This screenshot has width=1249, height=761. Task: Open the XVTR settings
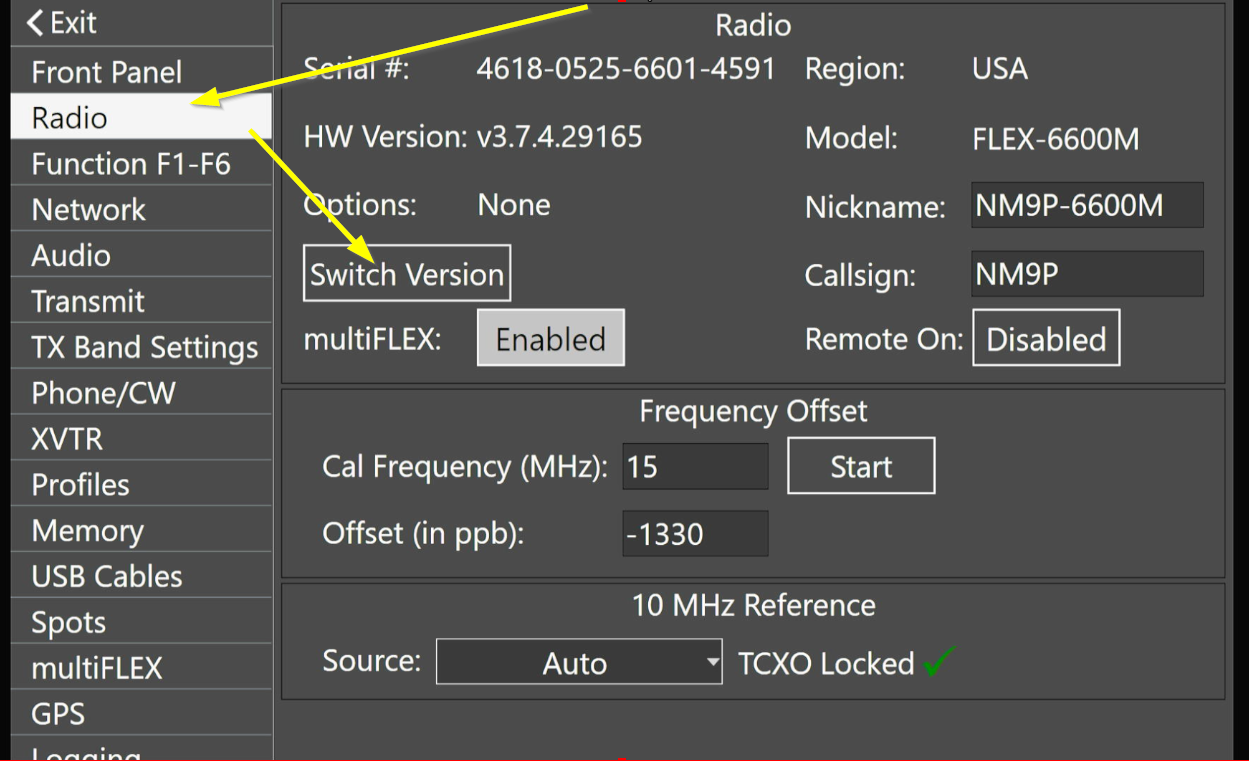[141, 440]
